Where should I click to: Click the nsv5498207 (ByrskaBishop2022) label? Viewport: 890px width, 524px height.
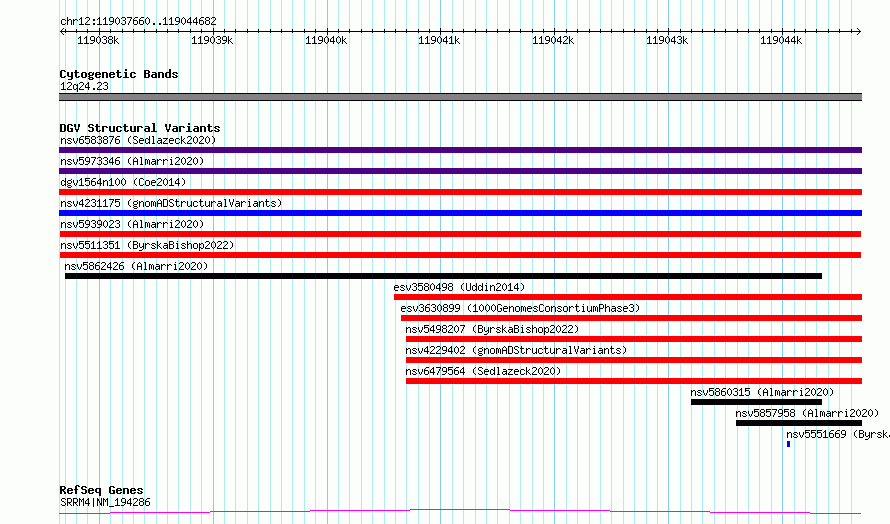[492, 329]
